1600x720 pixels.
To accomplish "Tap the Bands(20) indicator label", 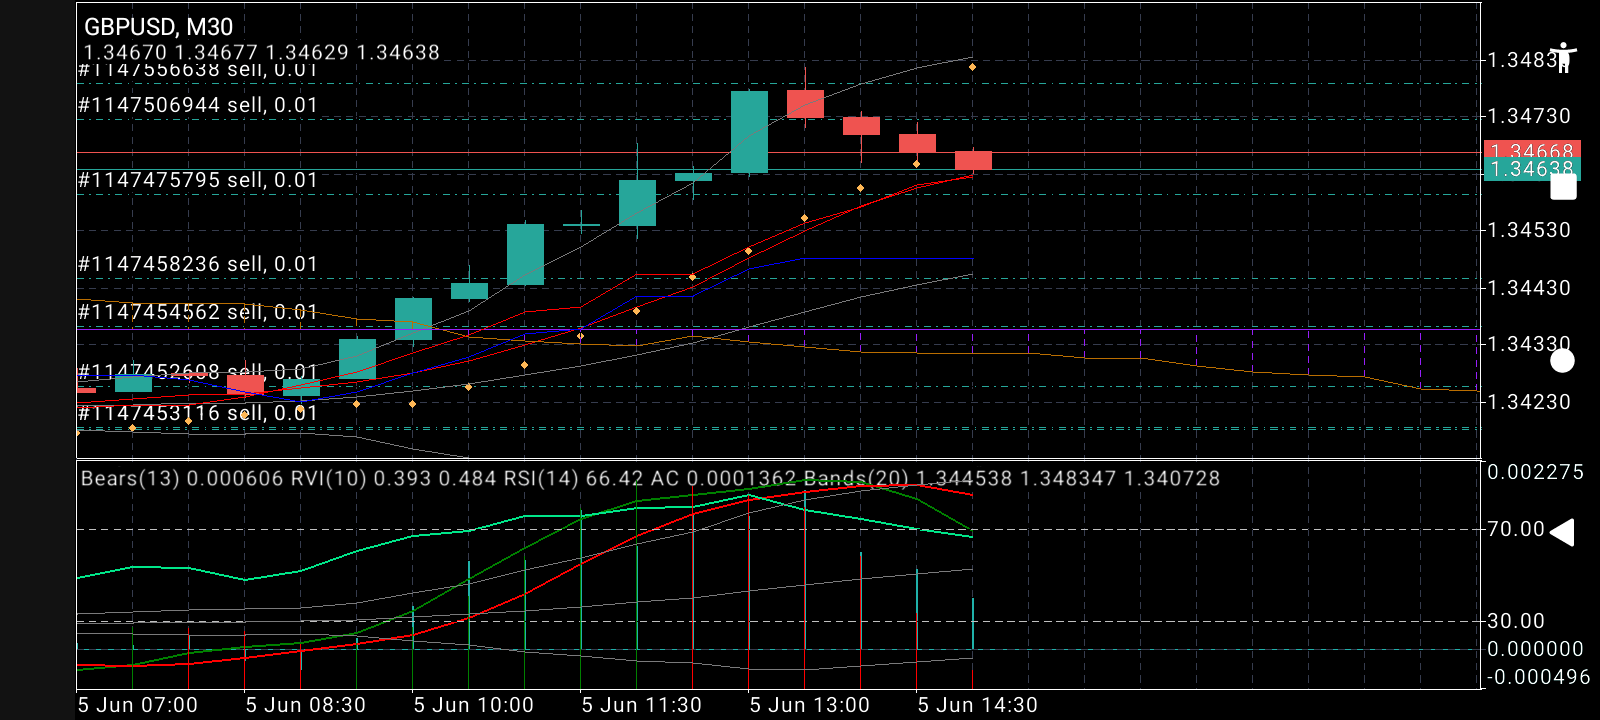I will point(1012,478).
